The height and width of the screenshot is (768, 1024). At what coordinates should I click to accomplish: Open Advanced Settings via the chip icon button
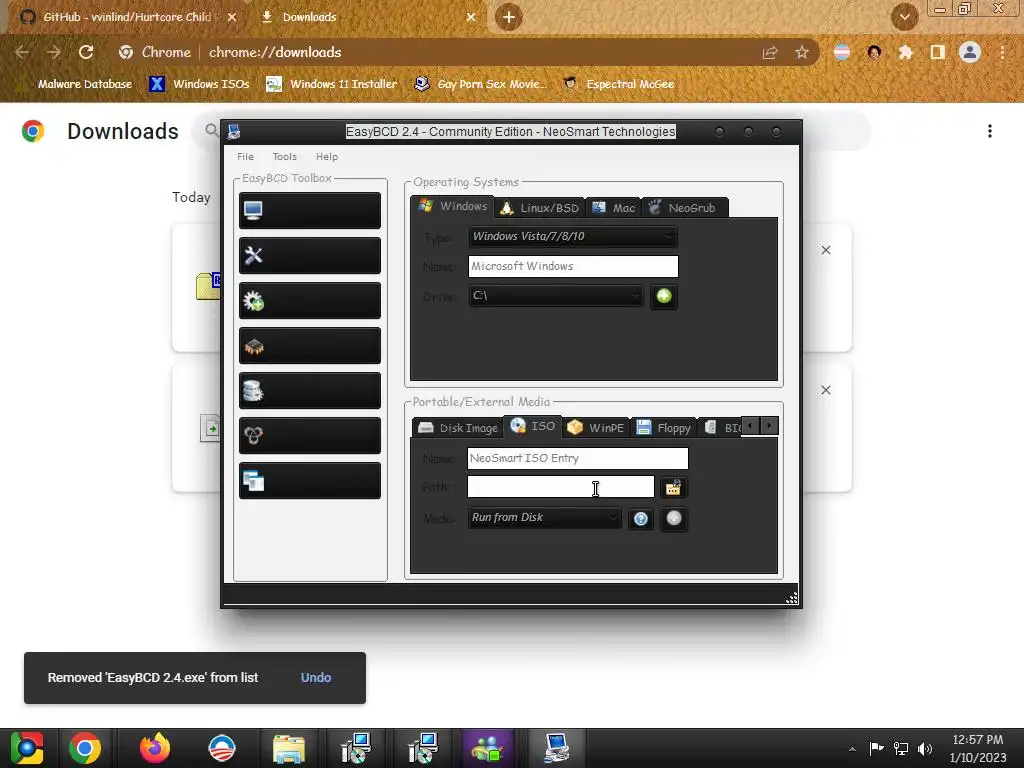[310, 345]
